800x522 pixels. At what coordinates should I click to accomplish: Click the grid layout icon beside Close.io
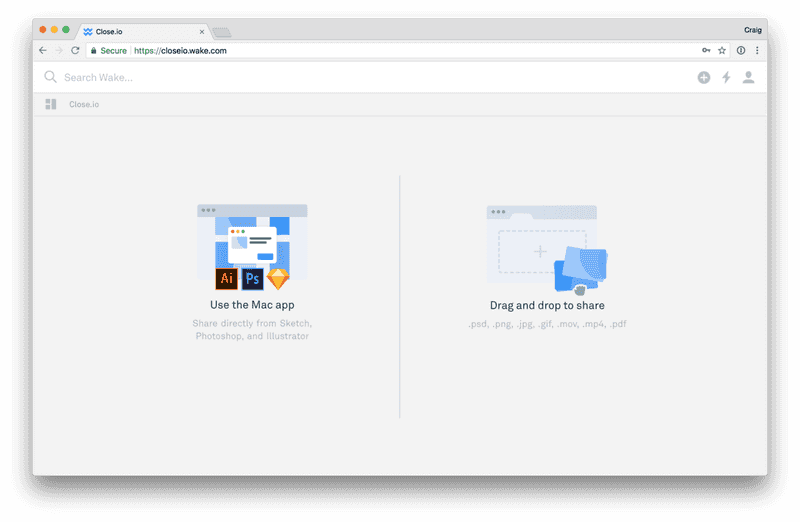point(51,104)
